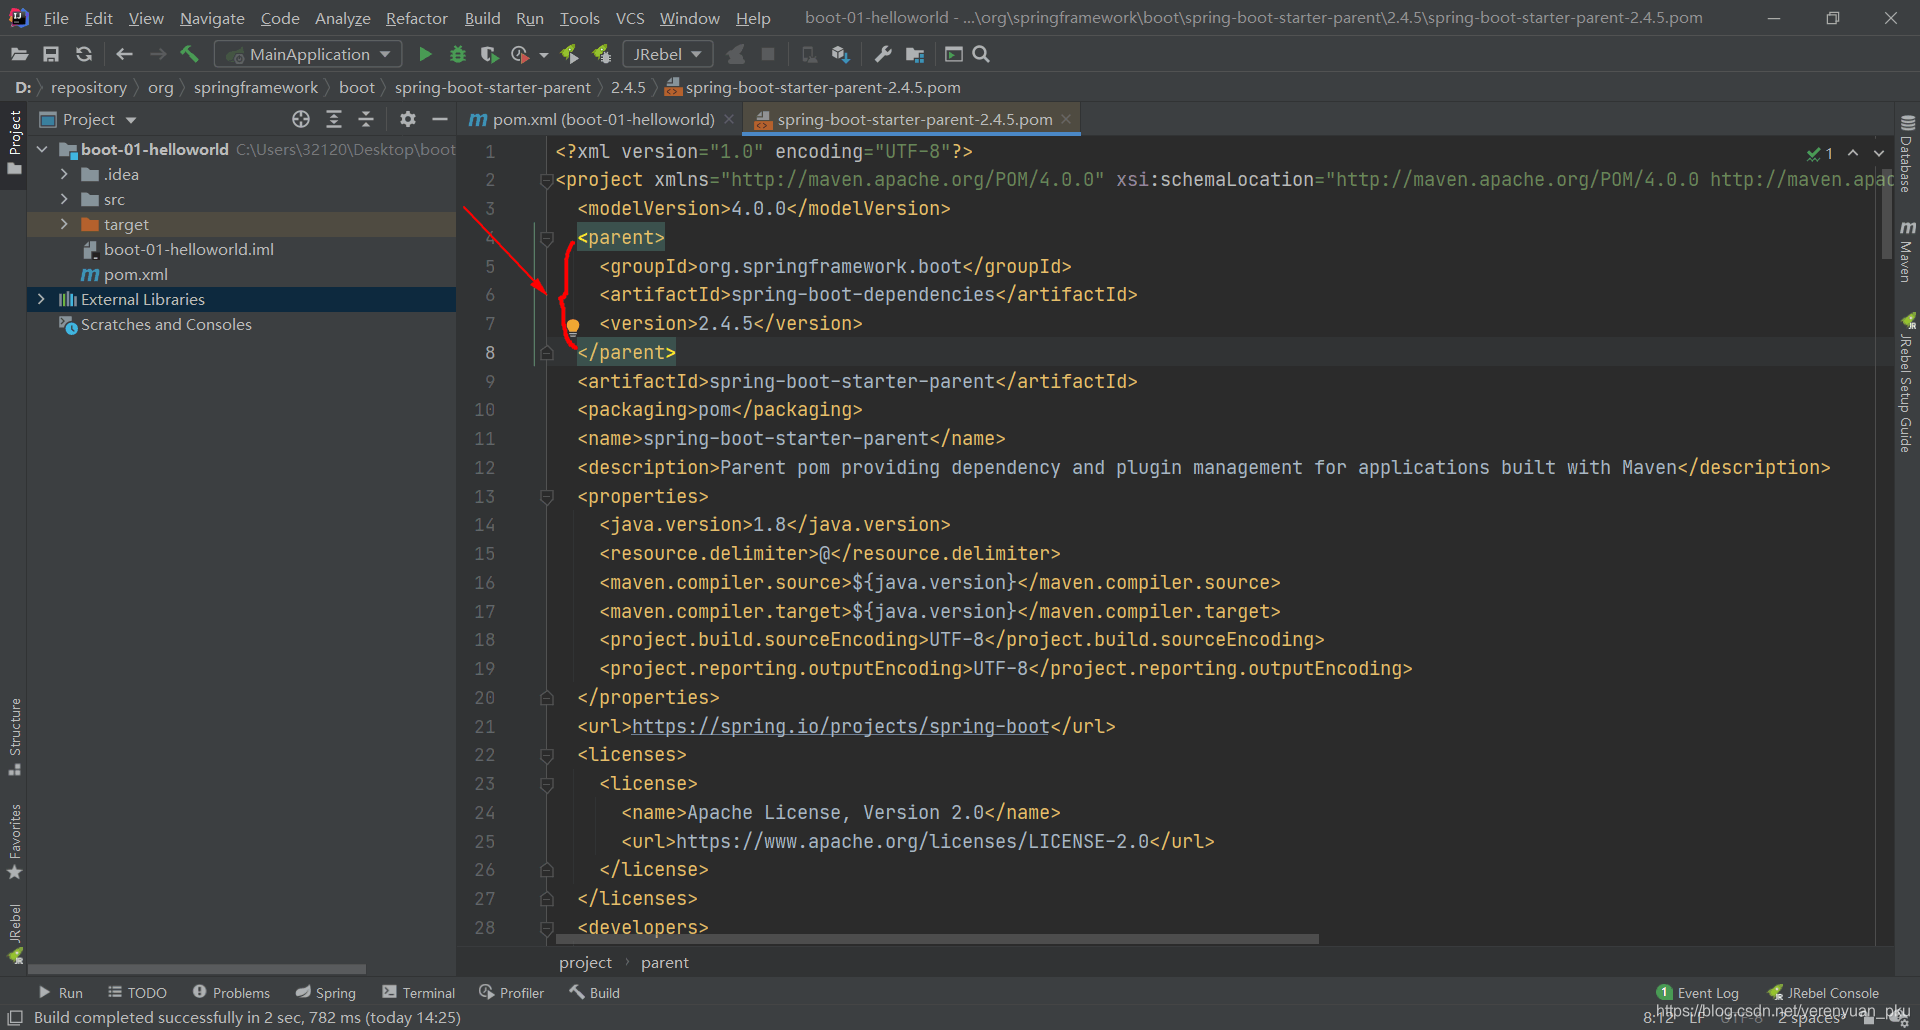The height and width of the screenshot is (1030, 1920).
Task: Click the intention lightbulb on line 7
Action: coord(573,325)
